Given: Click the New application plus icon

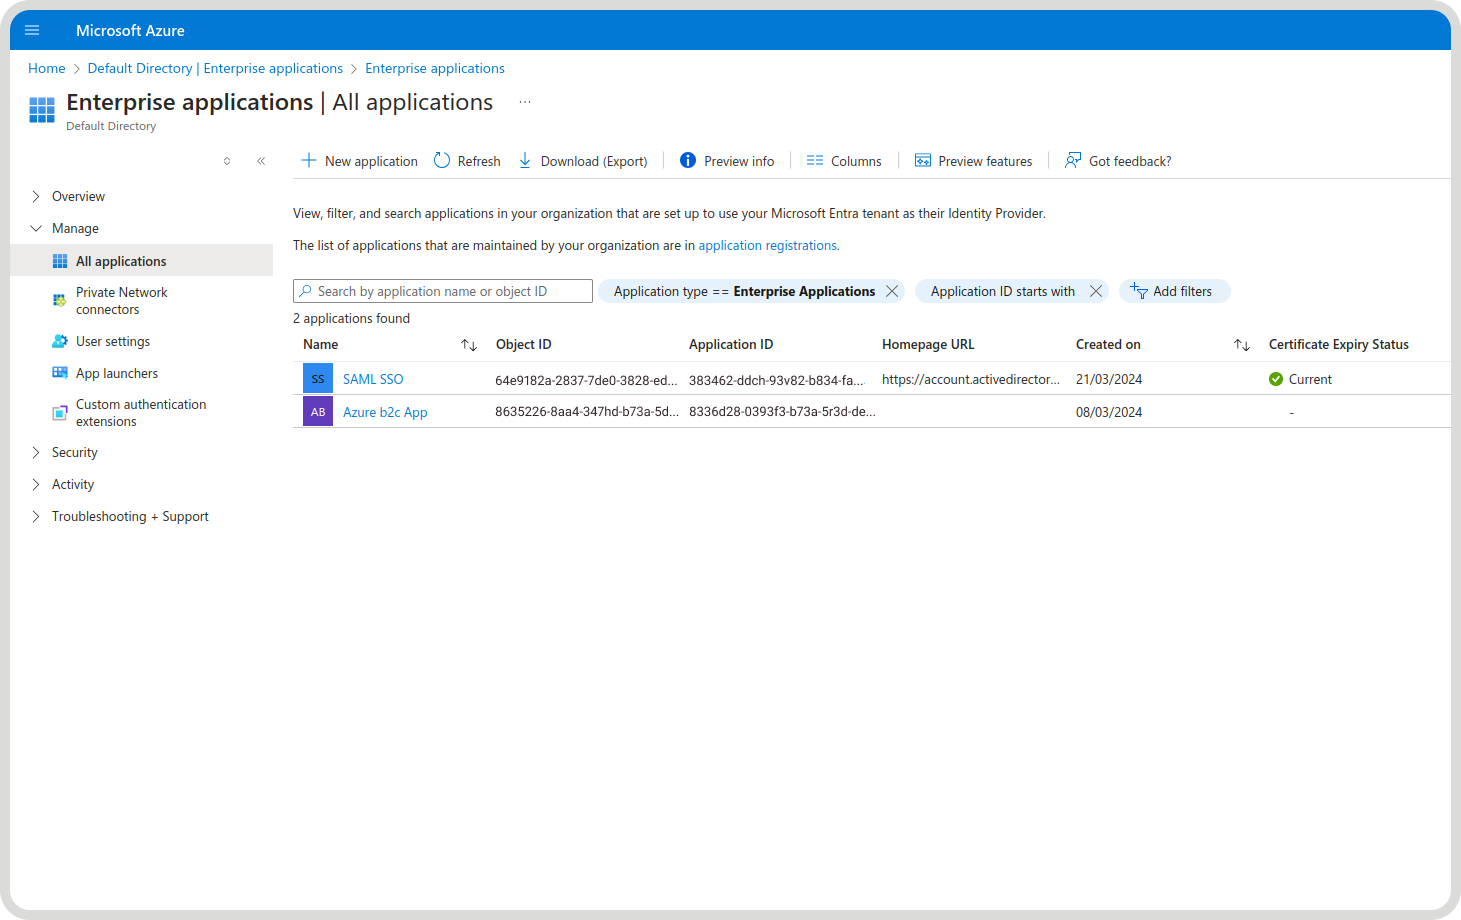Looking at the screenshot, I should 309,160.
